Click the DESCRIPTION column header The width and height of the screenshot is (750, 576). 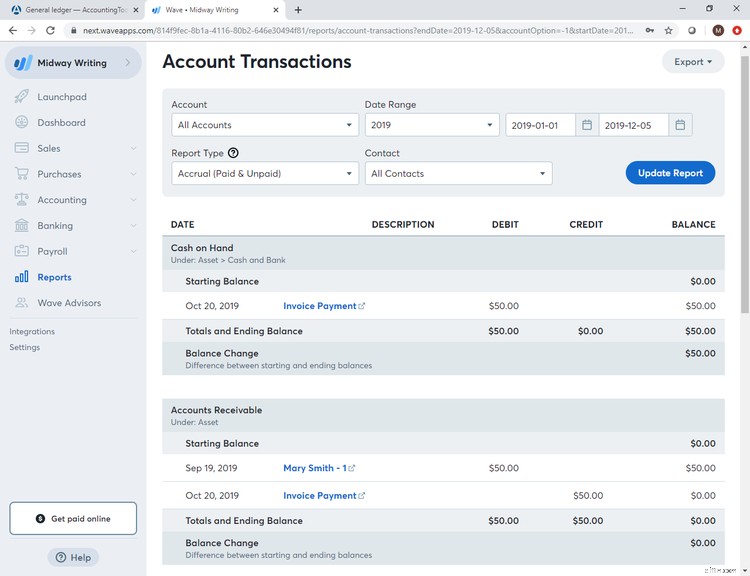[x=403, y=224]
